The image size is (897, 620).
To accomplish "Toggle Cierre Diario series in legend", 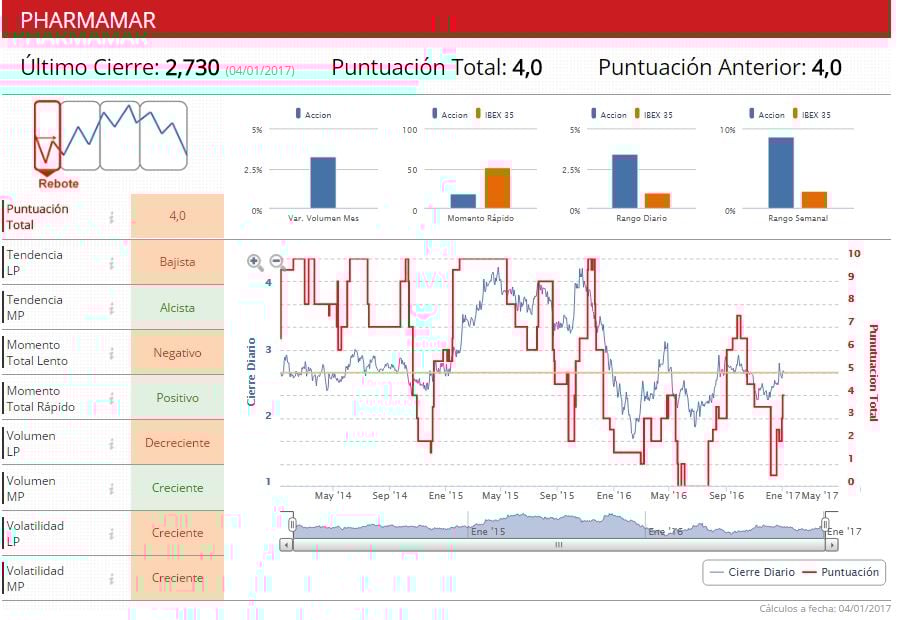I will [752, 572].
